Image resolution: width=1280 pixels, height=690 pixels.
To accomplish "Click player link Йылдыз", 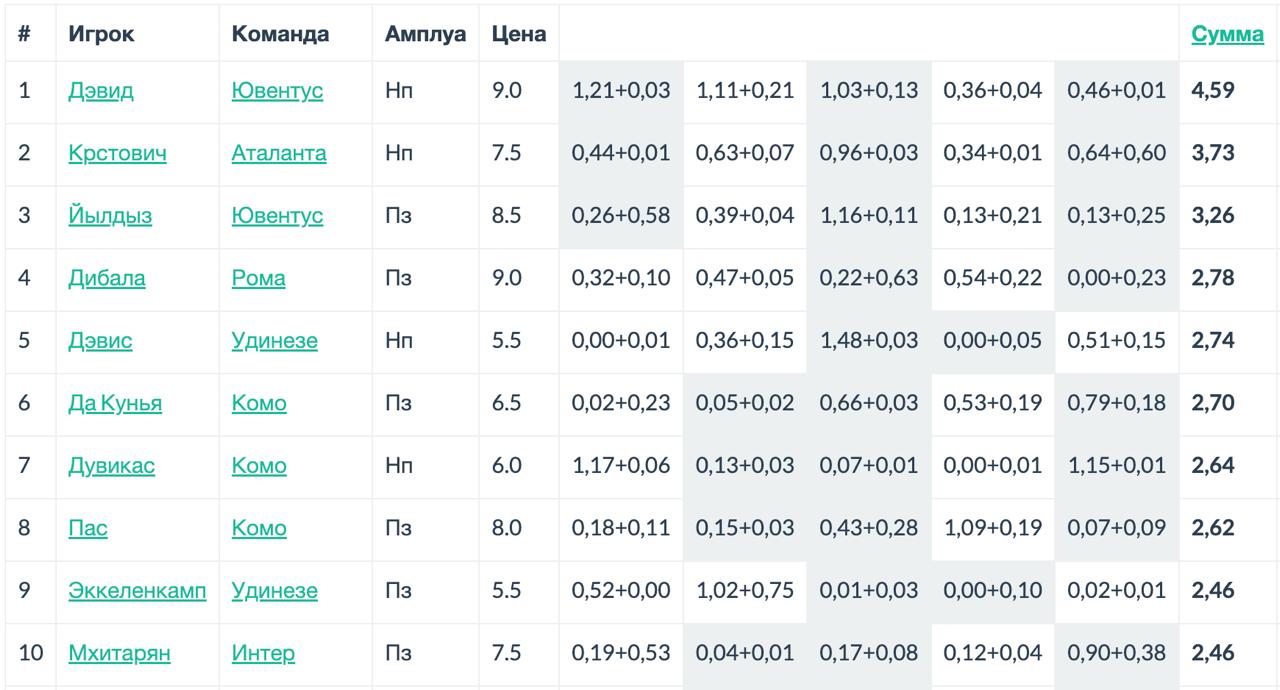I will 110,216.
